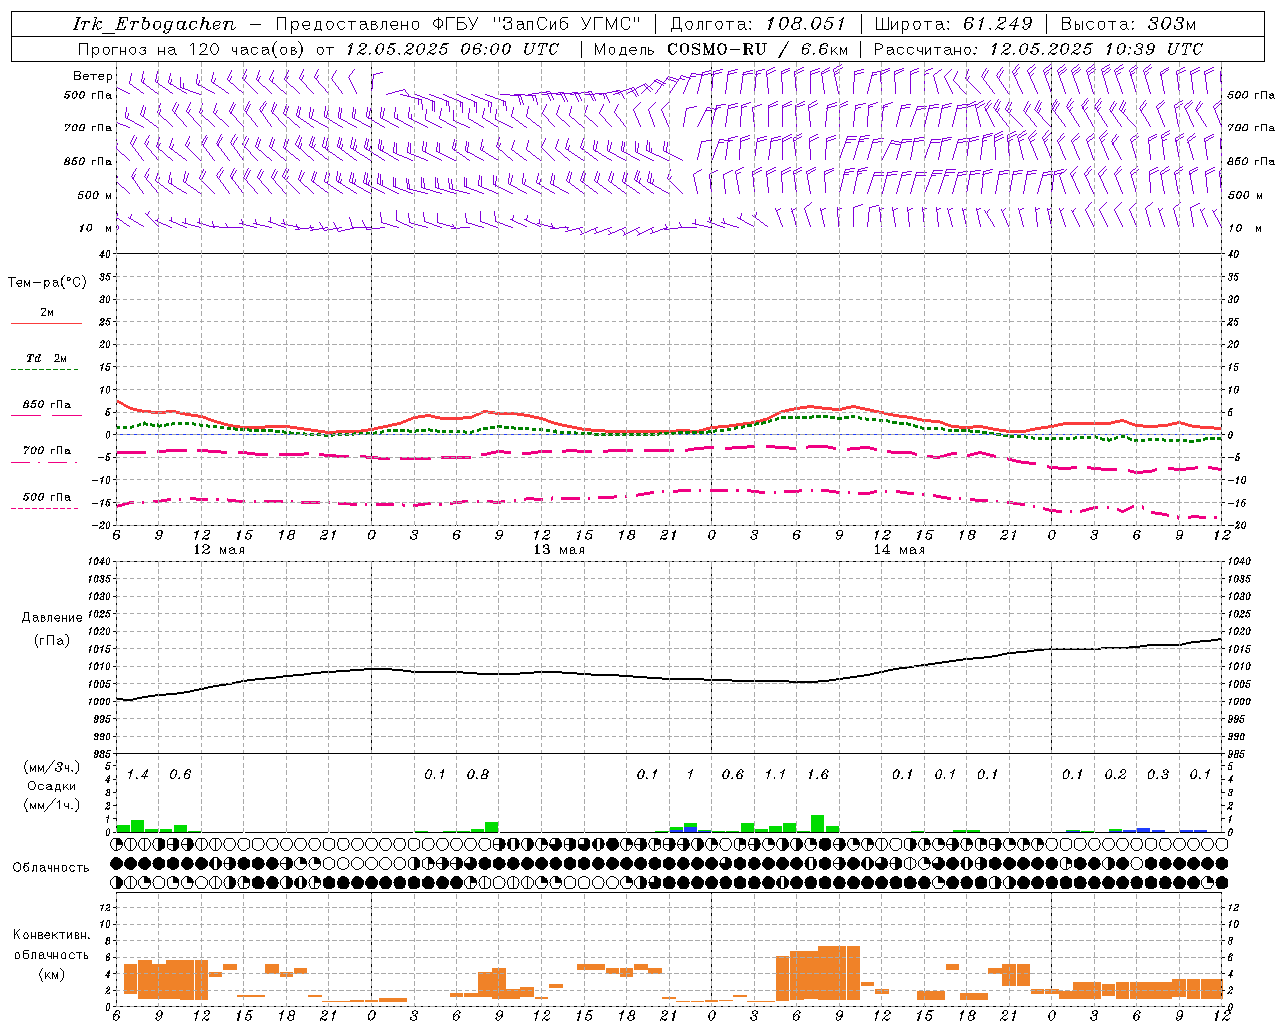Click the Конвективн. panel label
The image size is (1280, 1024).
point(51,935)
